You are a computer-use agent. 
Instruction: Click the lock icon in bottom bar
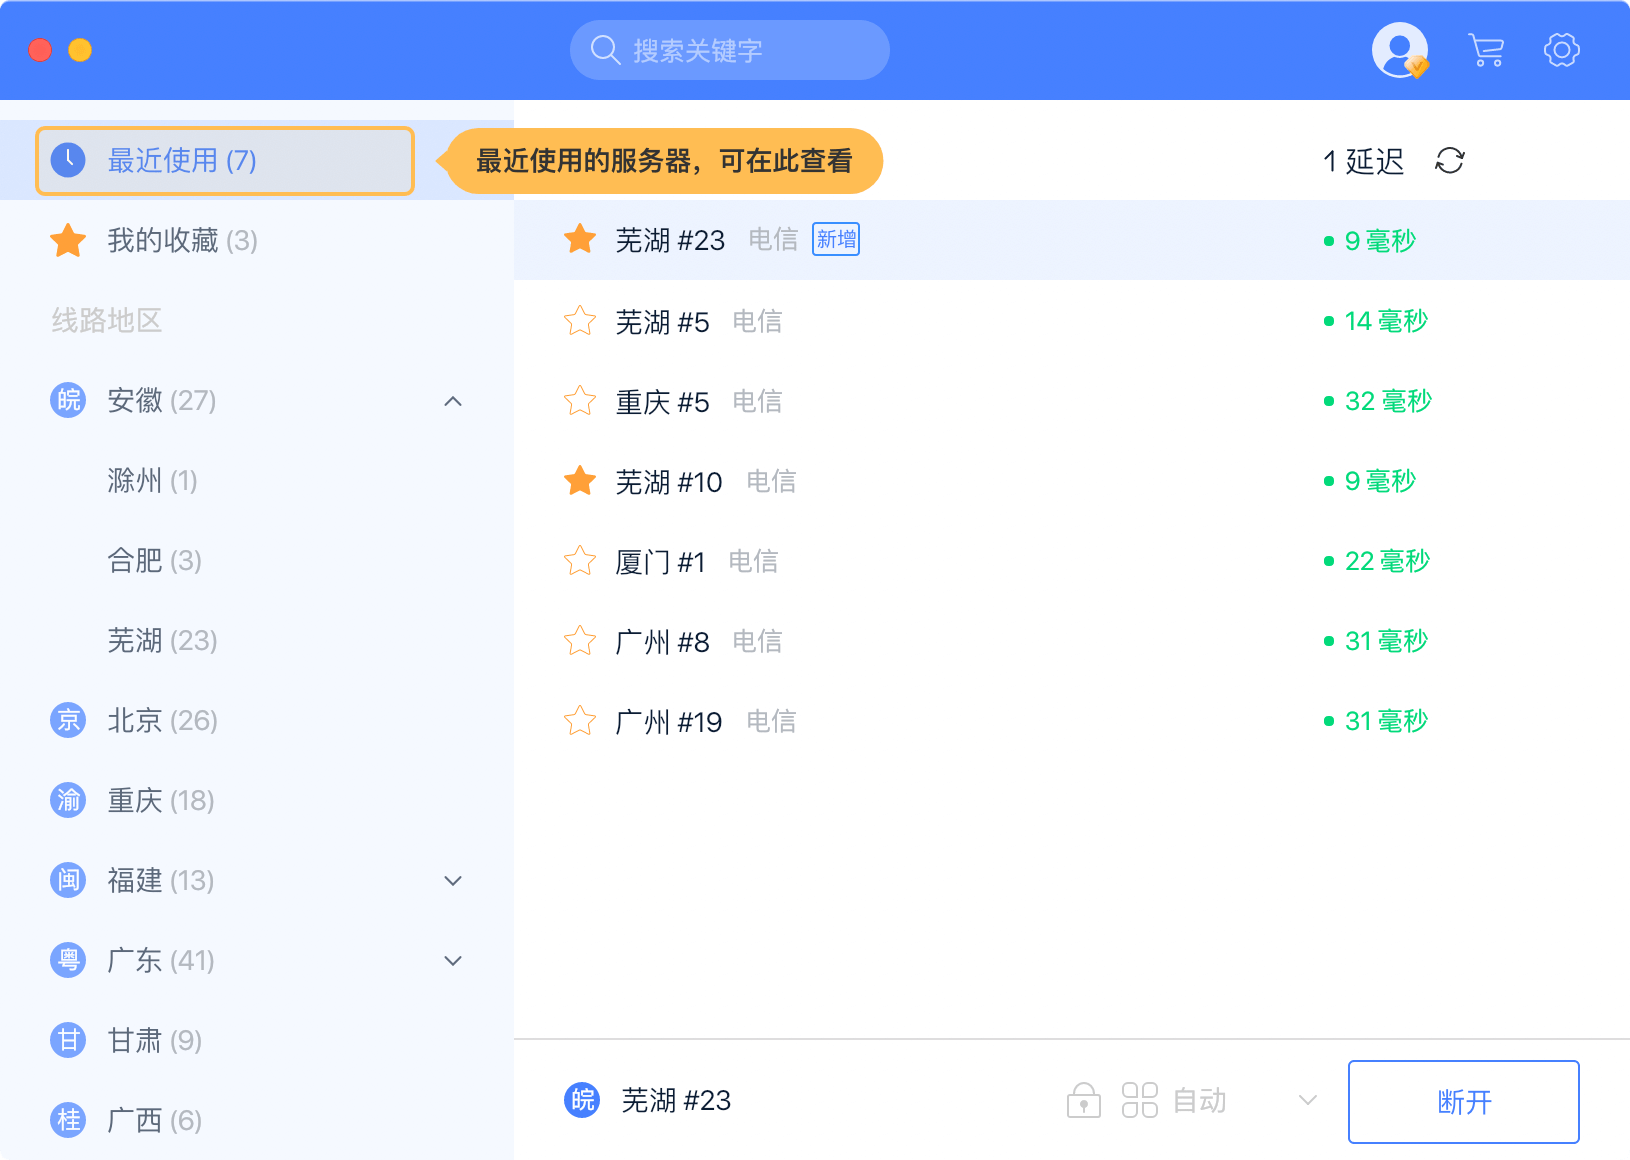(1083, 1101)
